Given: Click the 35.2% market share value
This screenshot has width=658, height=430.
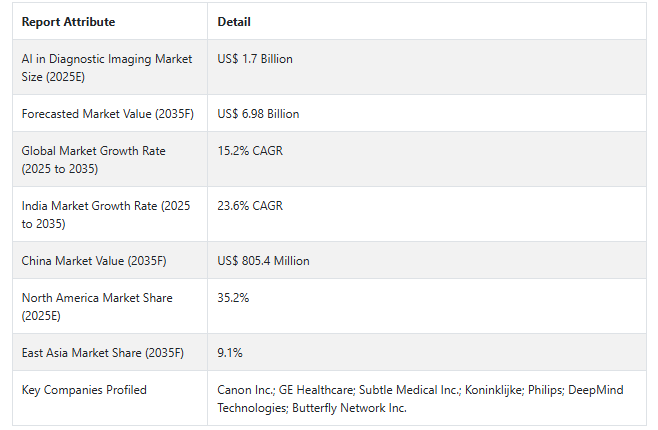Looking at the screenshot, I should [233, 298].
